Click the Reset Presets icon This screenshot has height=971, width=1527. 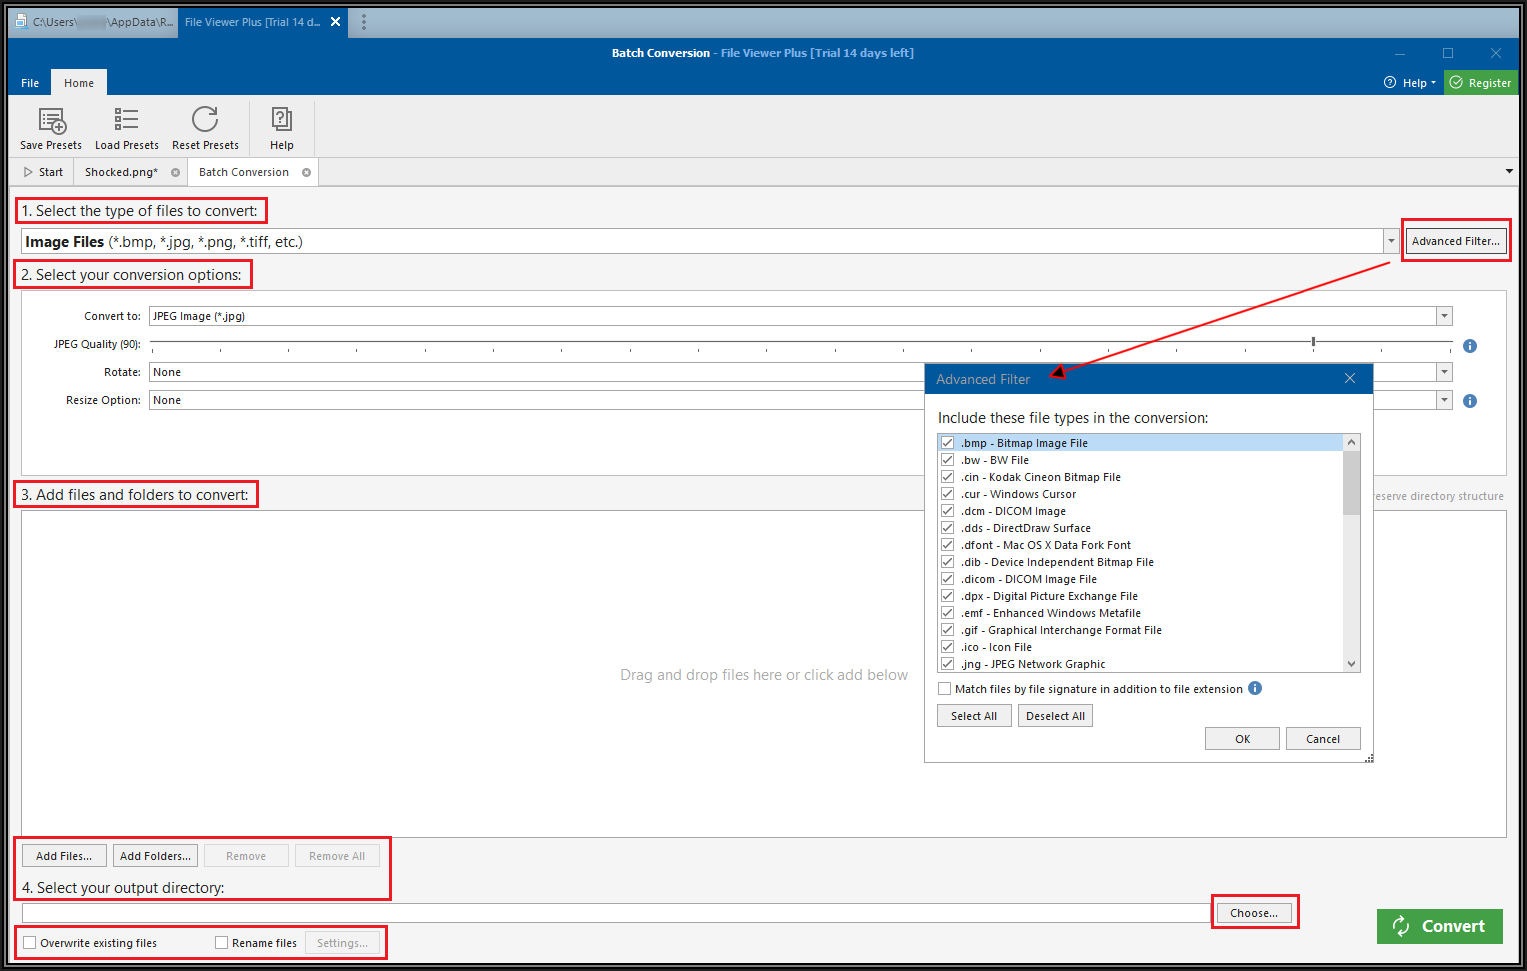pos(205,120)
